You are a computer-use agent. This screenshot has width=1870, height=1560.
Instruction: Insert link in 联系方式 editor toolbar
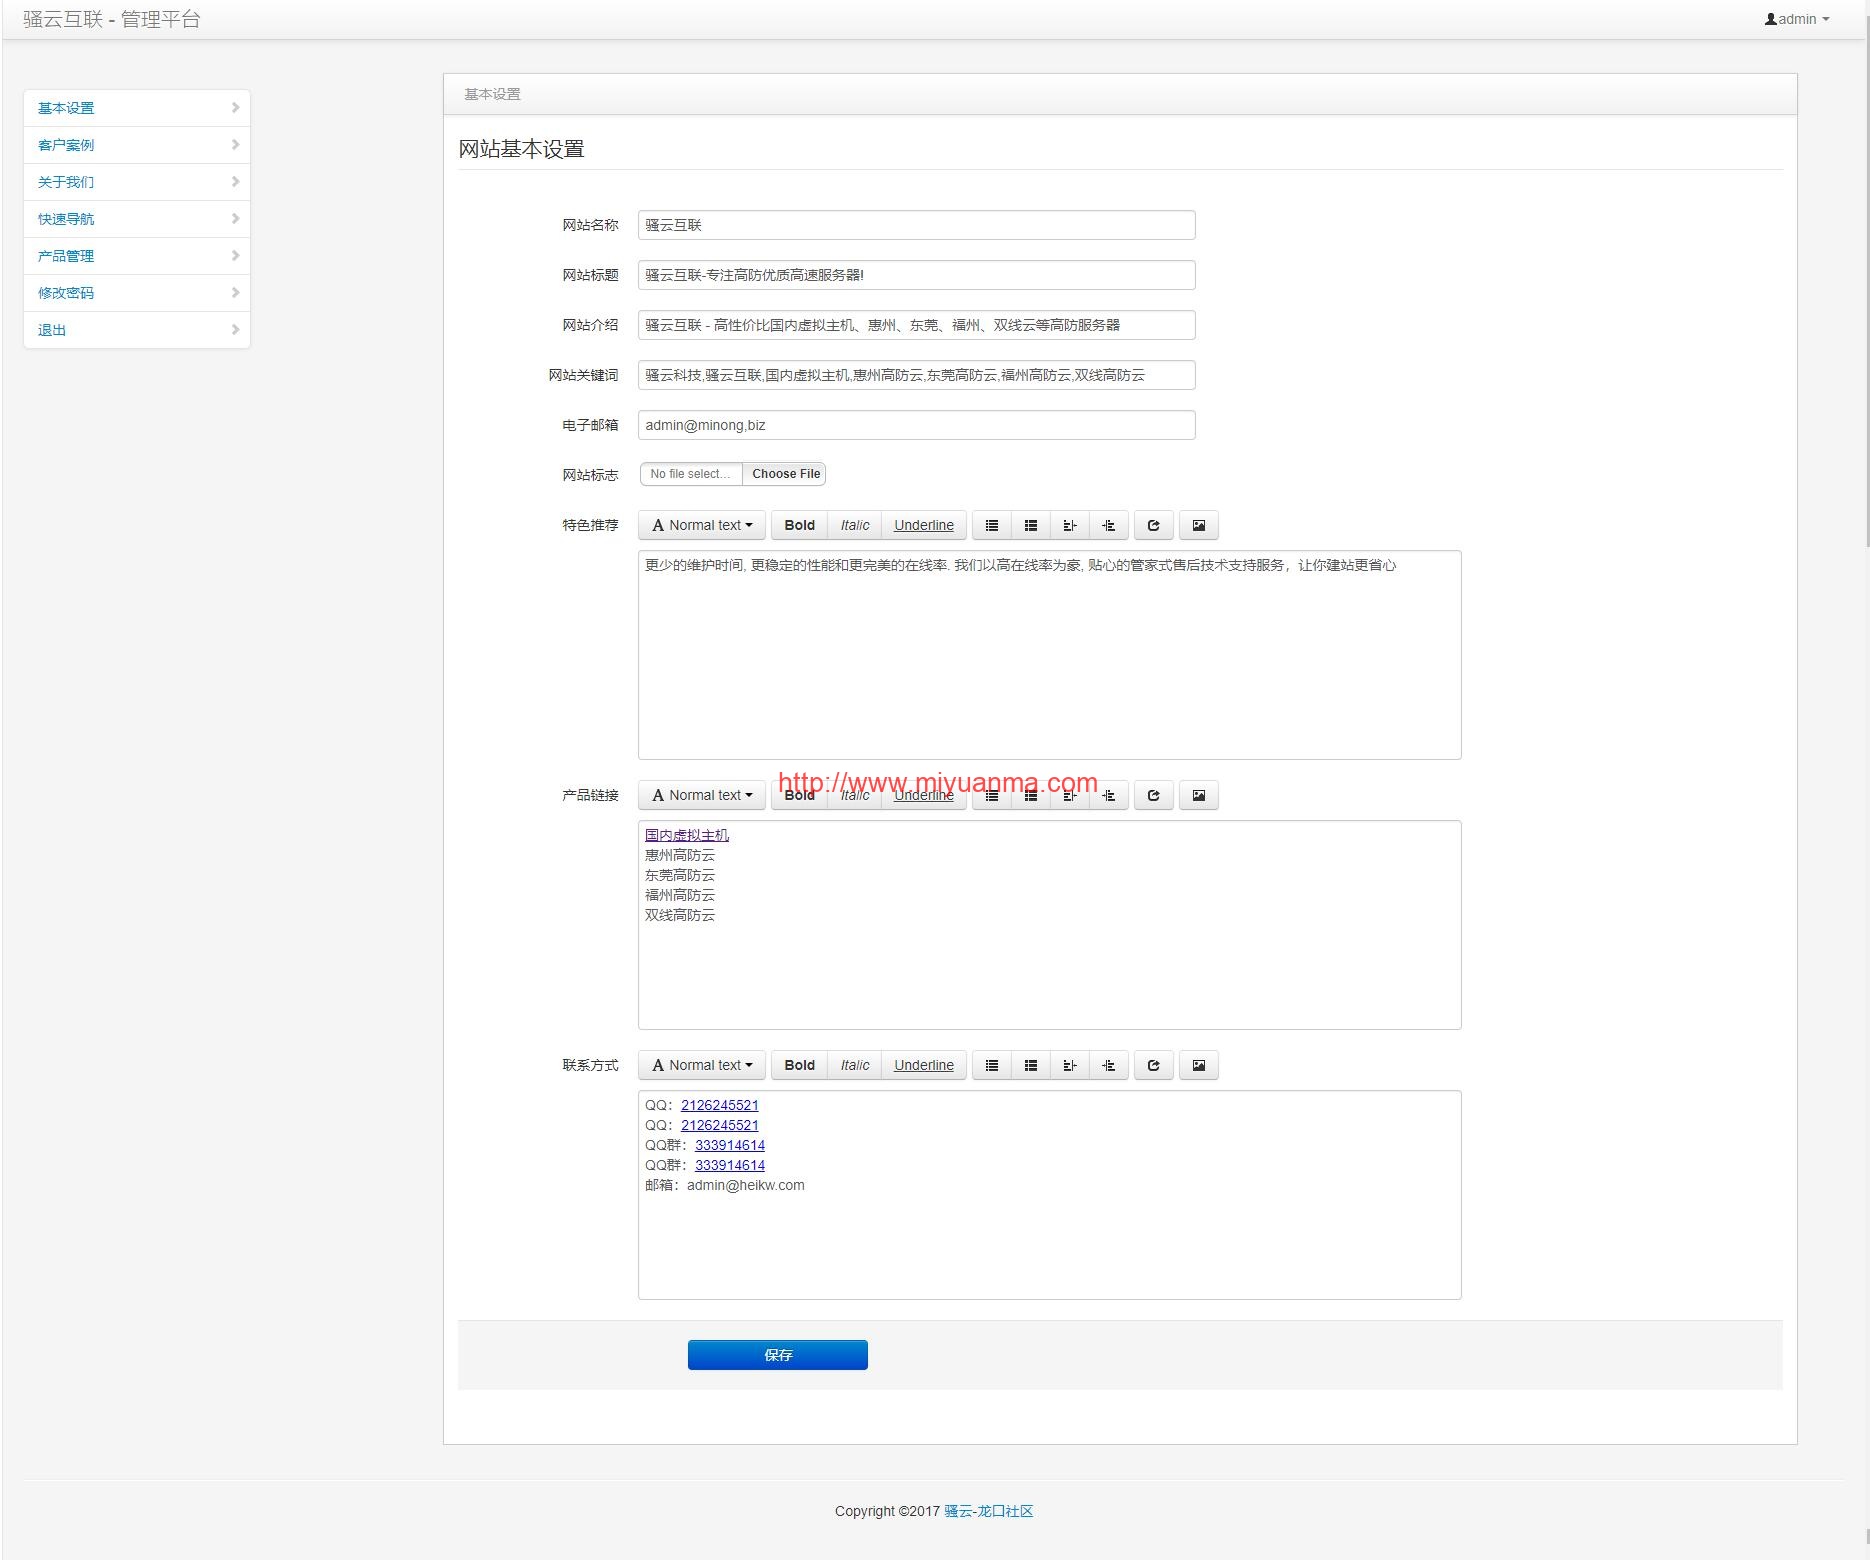(x=1153, y=1065)
